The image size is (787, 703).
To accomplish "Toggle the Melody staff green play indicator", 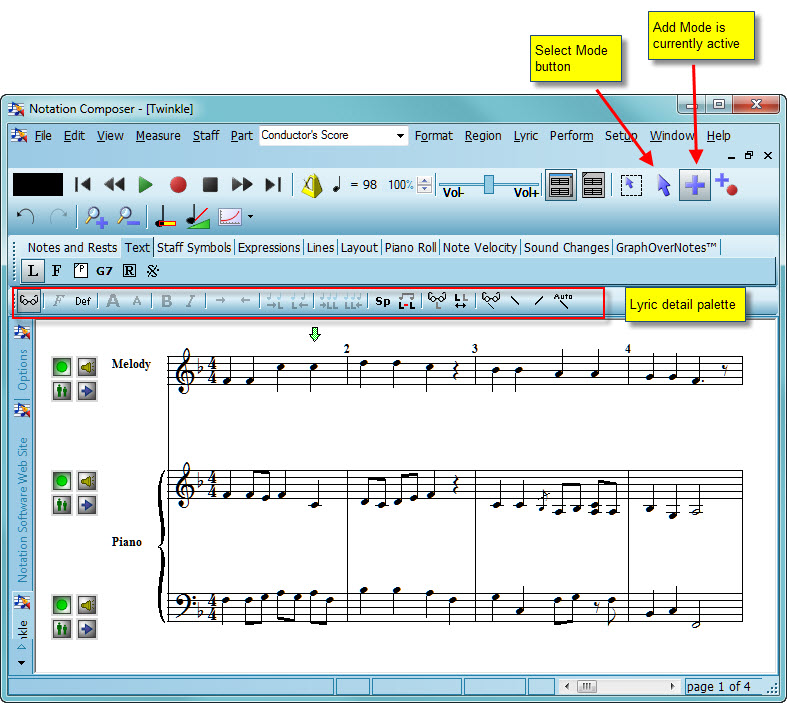I will click(62, 369).
